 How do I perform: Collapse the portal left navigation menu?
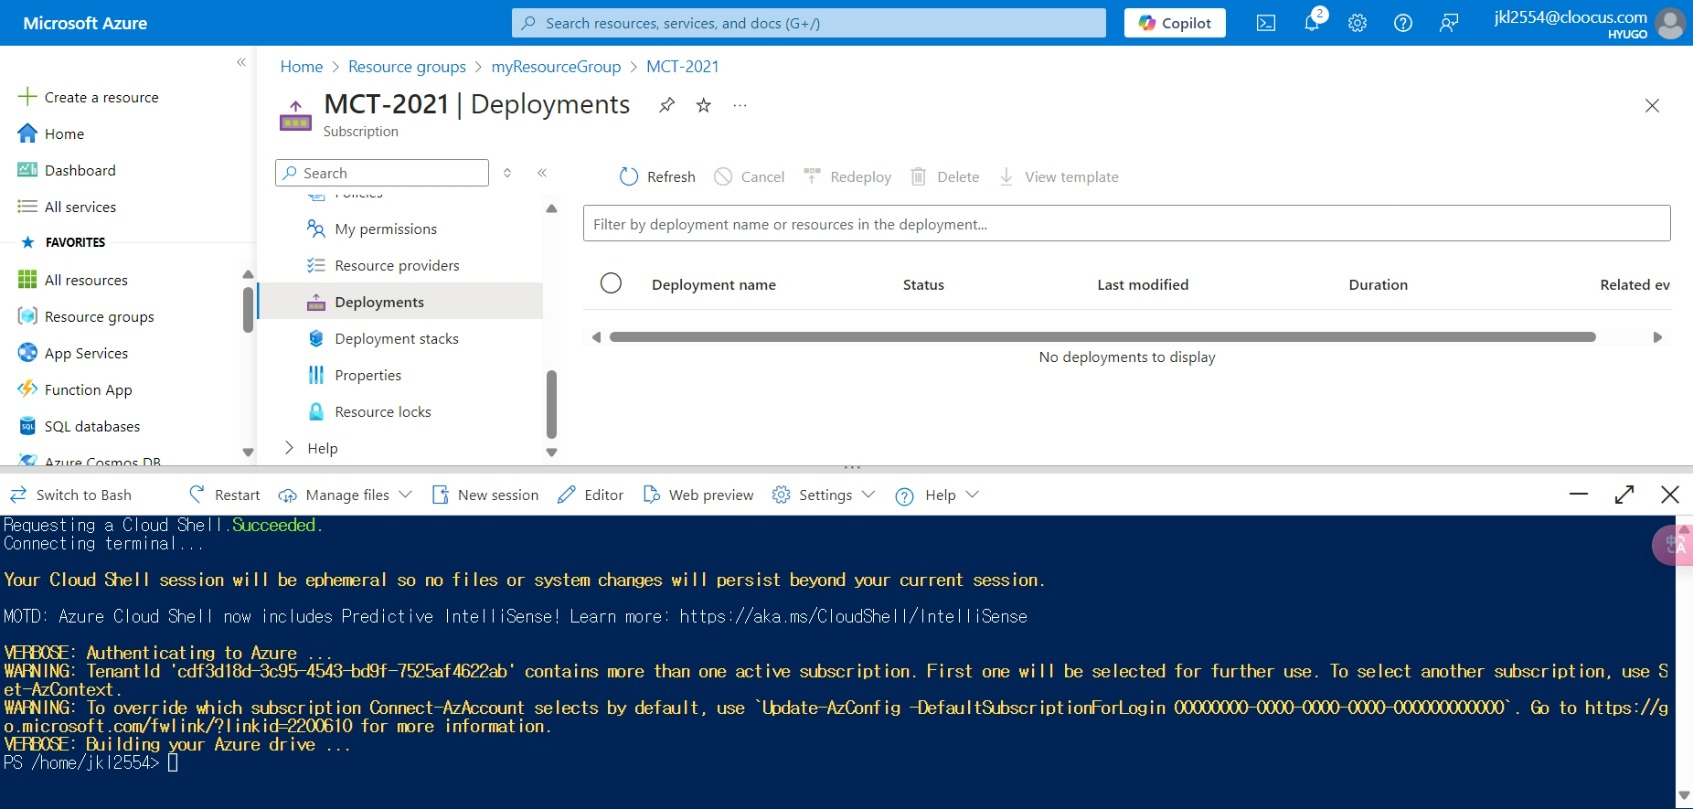click(241, 62)
